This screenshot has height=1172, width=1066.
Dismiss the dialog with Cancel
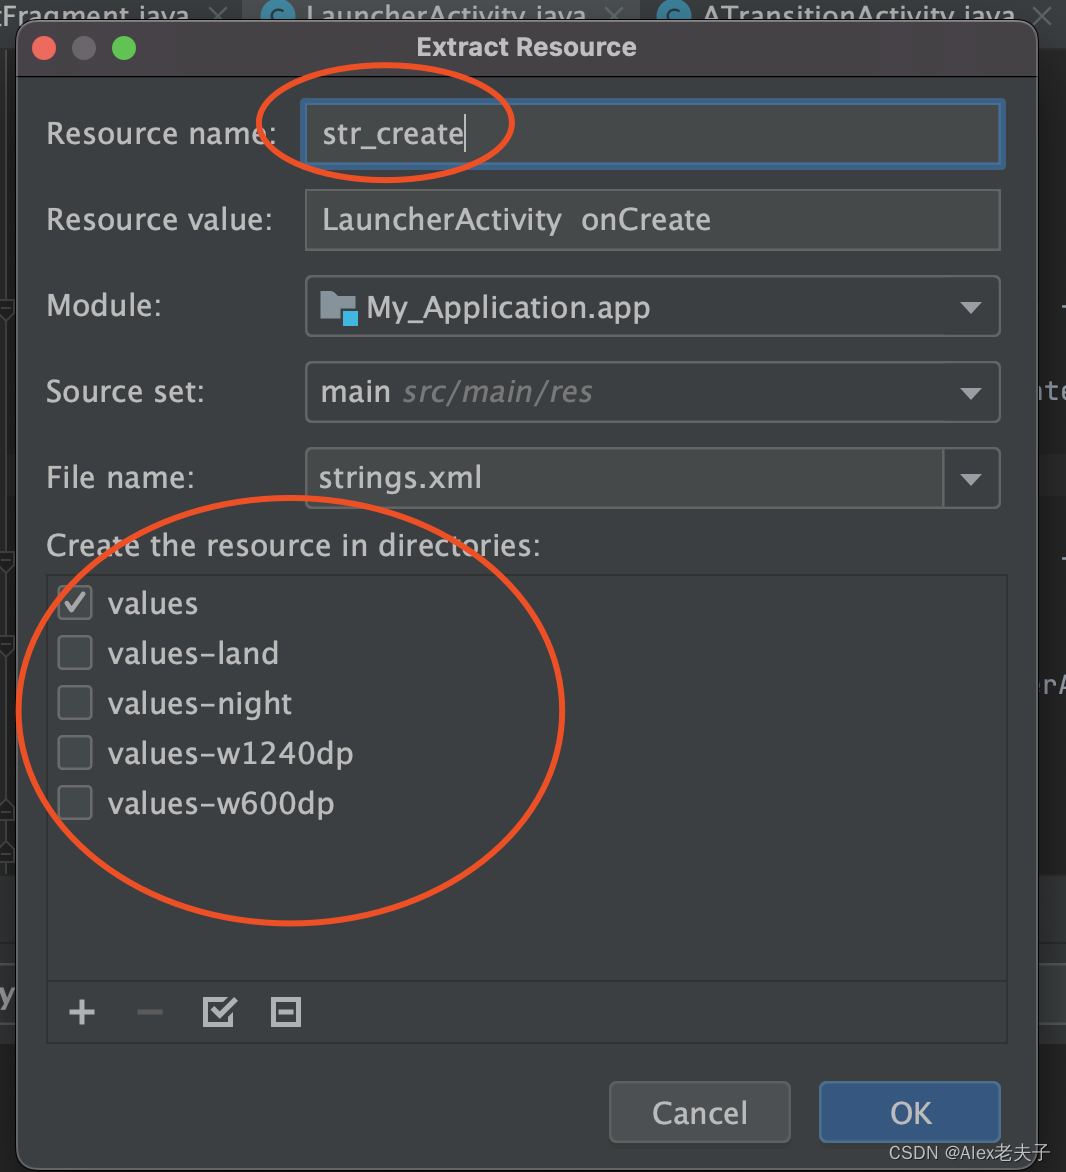(699, 1112)
